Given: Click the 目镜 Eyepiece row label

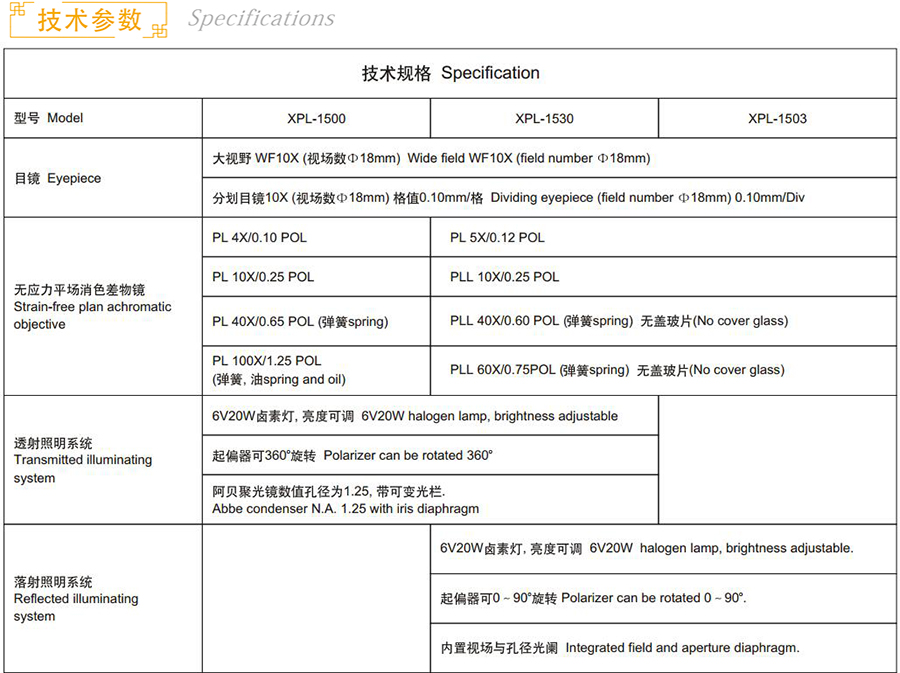Looking at the screenshot, I should [57, 178].
